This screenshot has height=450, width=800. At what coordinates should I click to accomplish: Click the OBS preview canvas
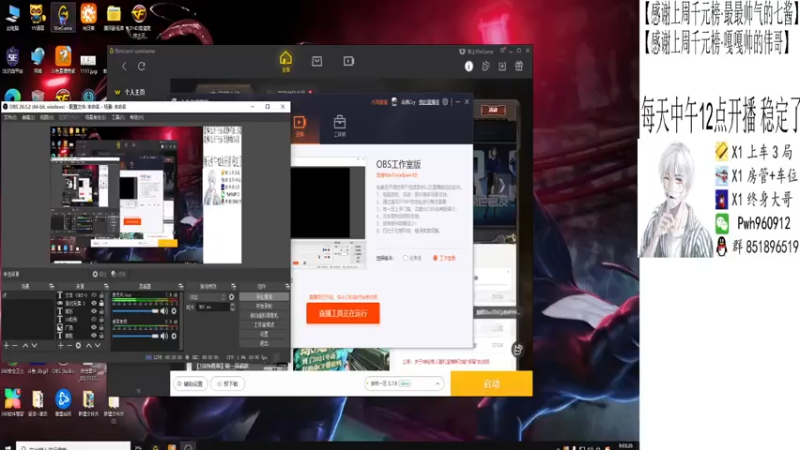click(145, 195)
